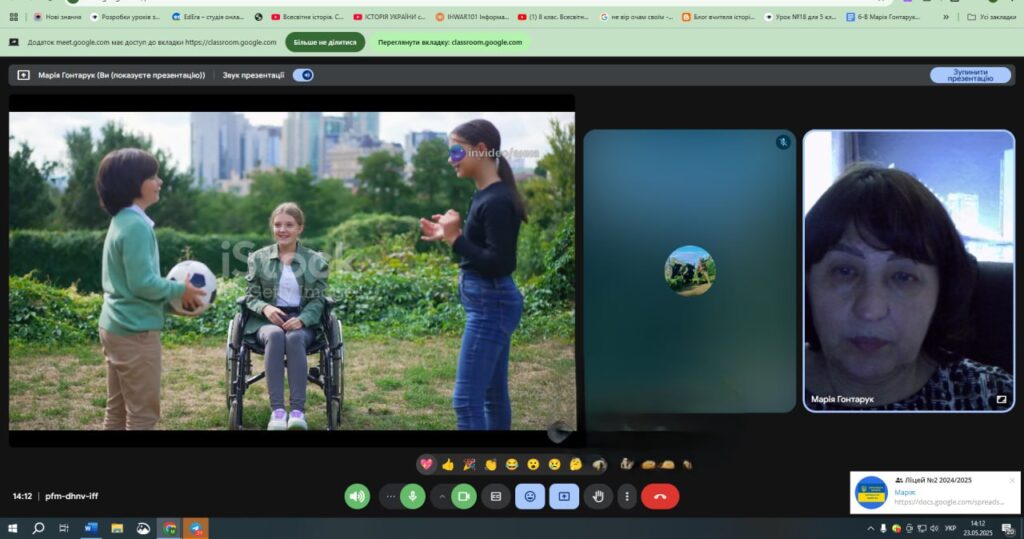Open the Windows Start menu
The width and height of the screenshot is (1024, 539).
point(12,528)
